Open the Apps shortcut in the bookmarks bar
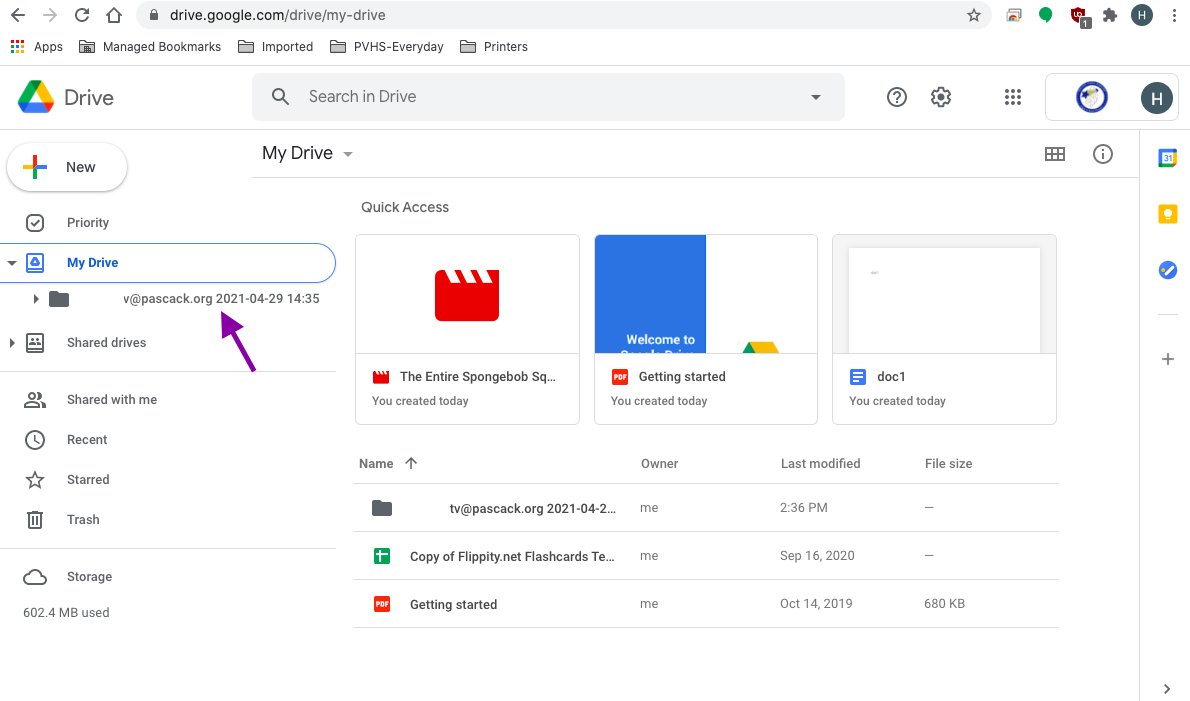1190x701 pixels. [x=36, y=46]
